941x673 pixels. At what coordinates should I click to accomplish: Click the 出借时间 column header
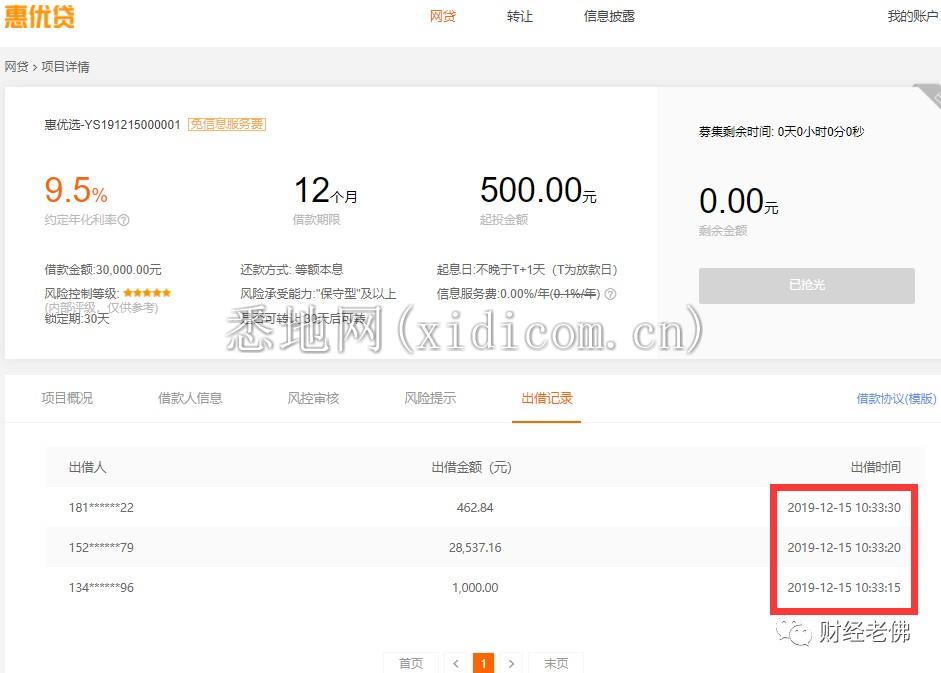coord(876,467)
